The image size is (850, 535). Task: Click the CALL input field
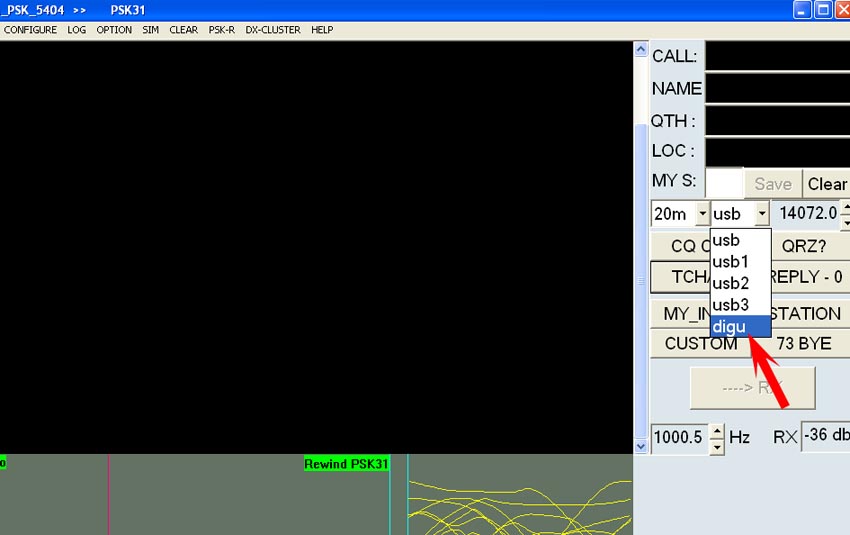coord(777,55)
